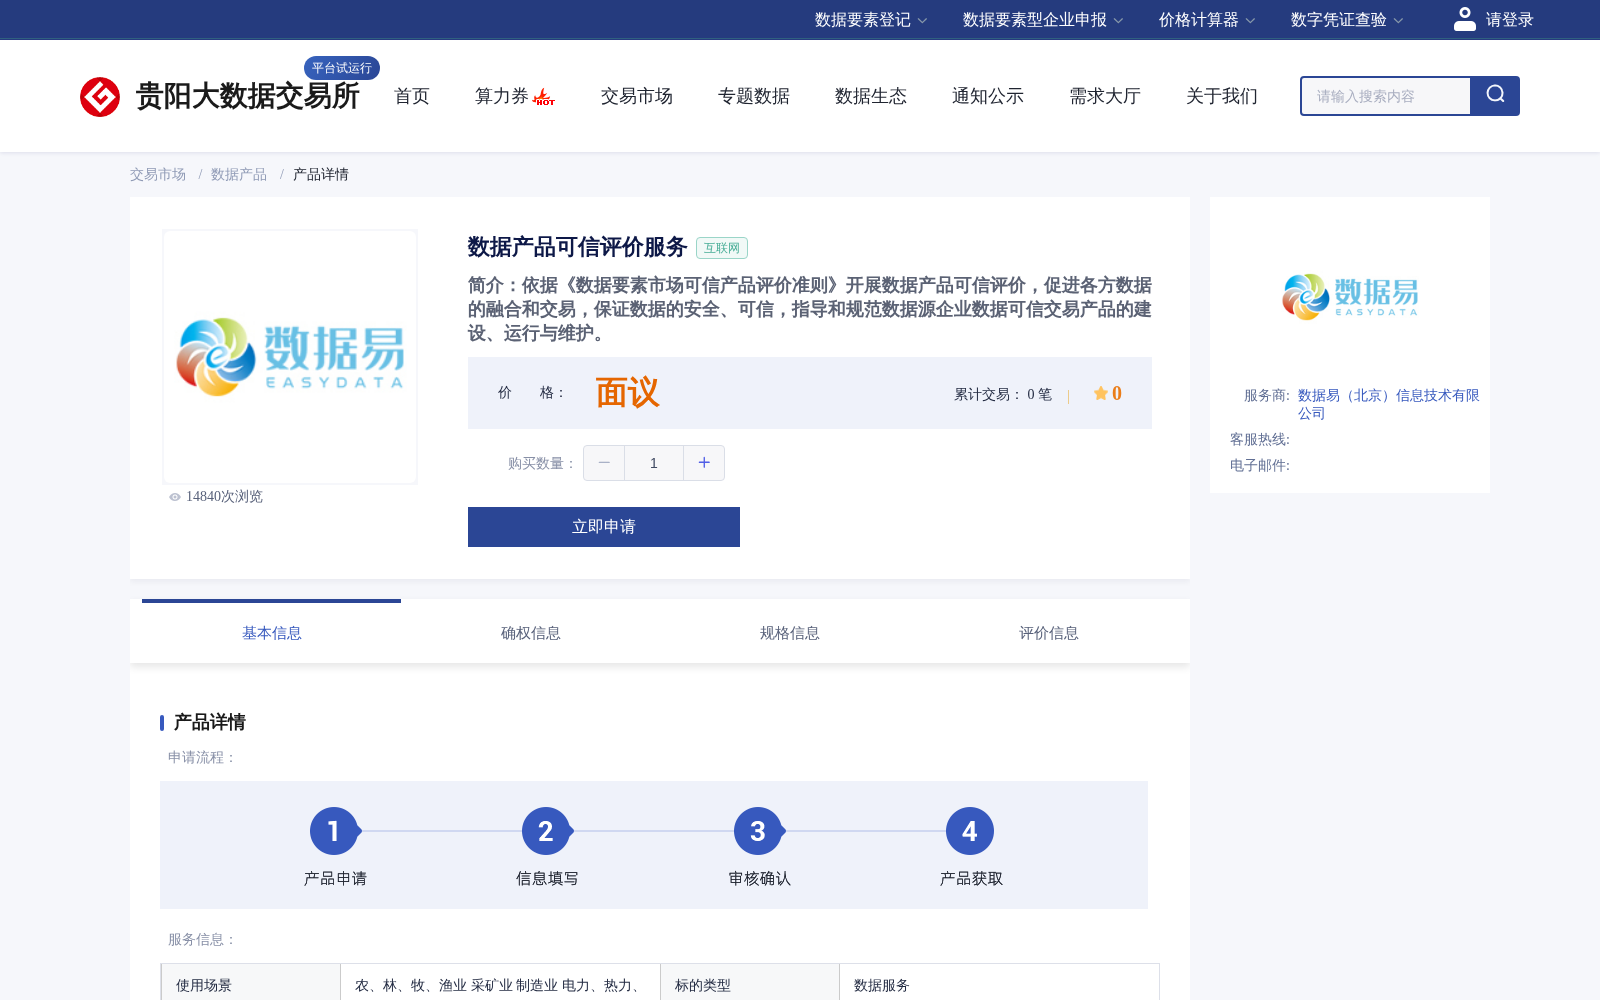Click 请登录 login link
The image size is (1600, 1000).
point(1509,20)
